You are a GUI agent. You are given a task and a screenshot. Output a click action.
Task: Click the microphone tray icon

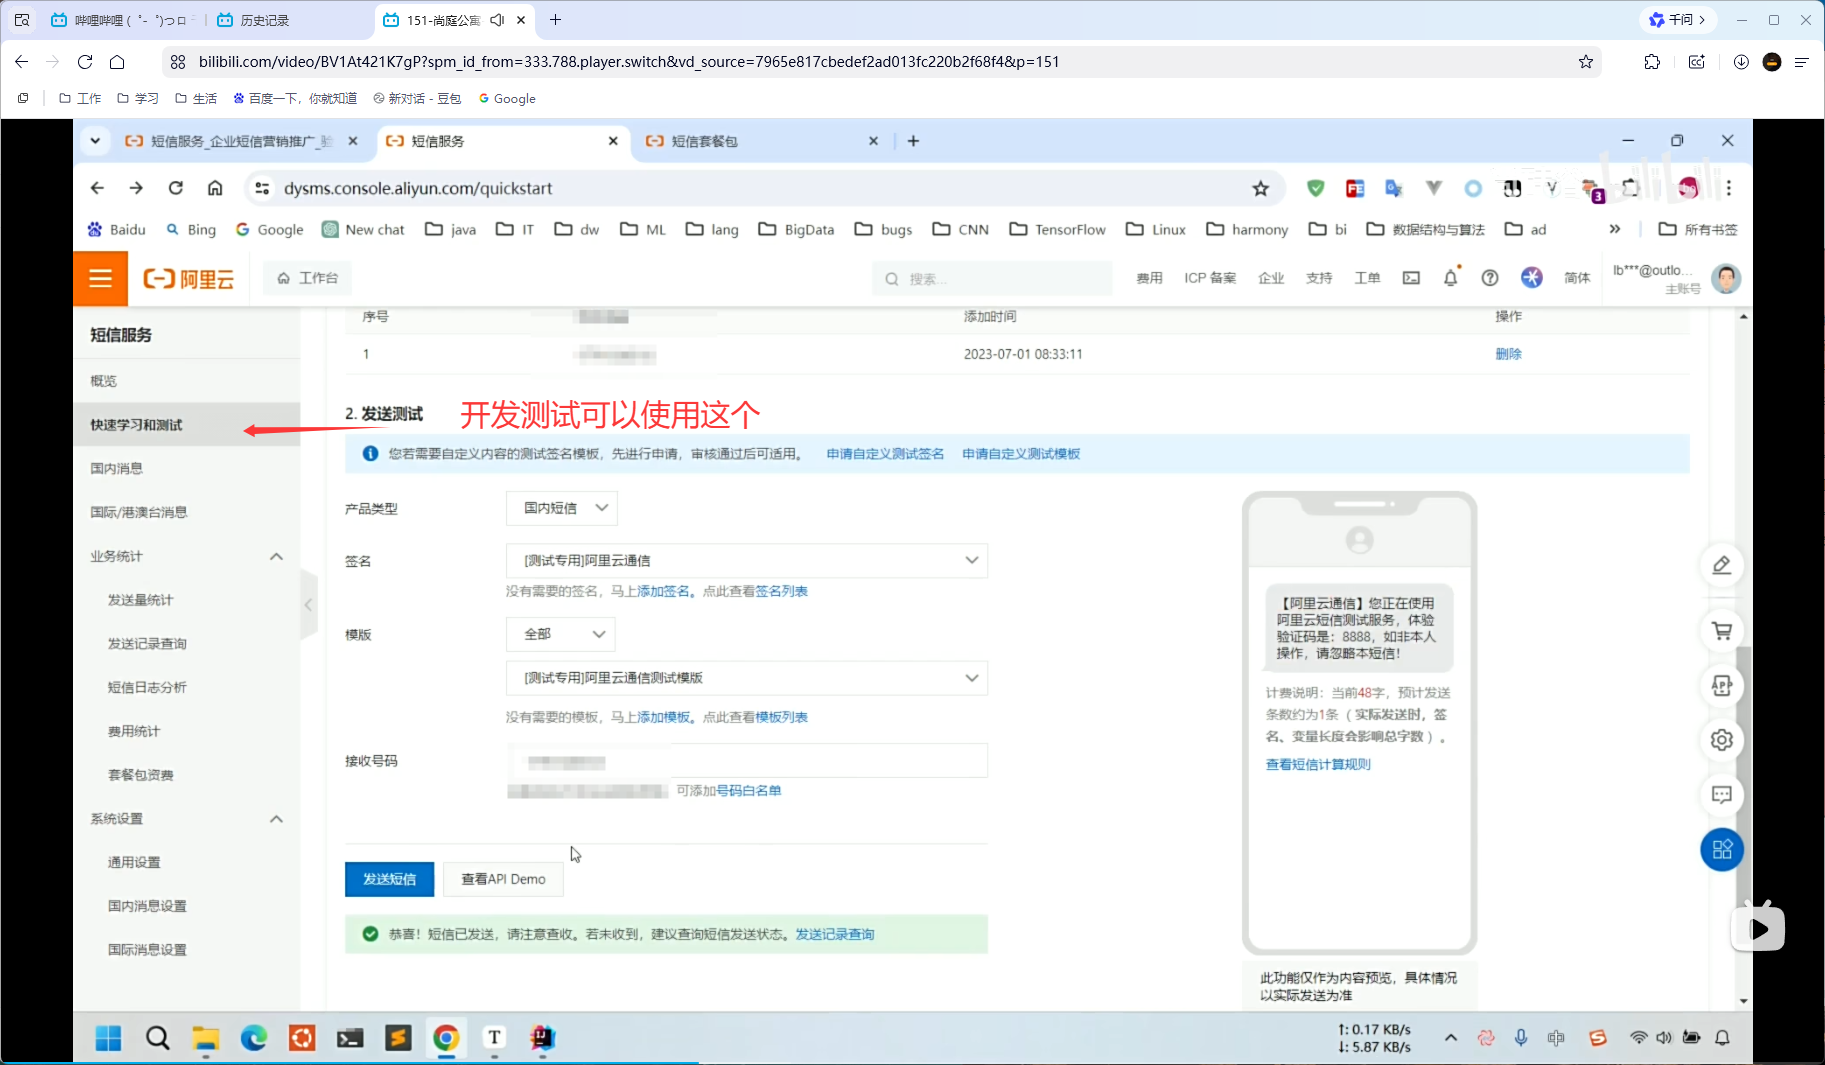click(x=1521, y=1038)
